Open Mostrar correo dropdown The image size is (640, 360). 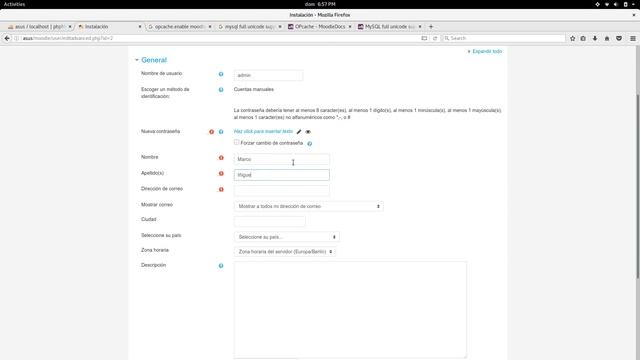pyautogui.click(x=309, y=207)
